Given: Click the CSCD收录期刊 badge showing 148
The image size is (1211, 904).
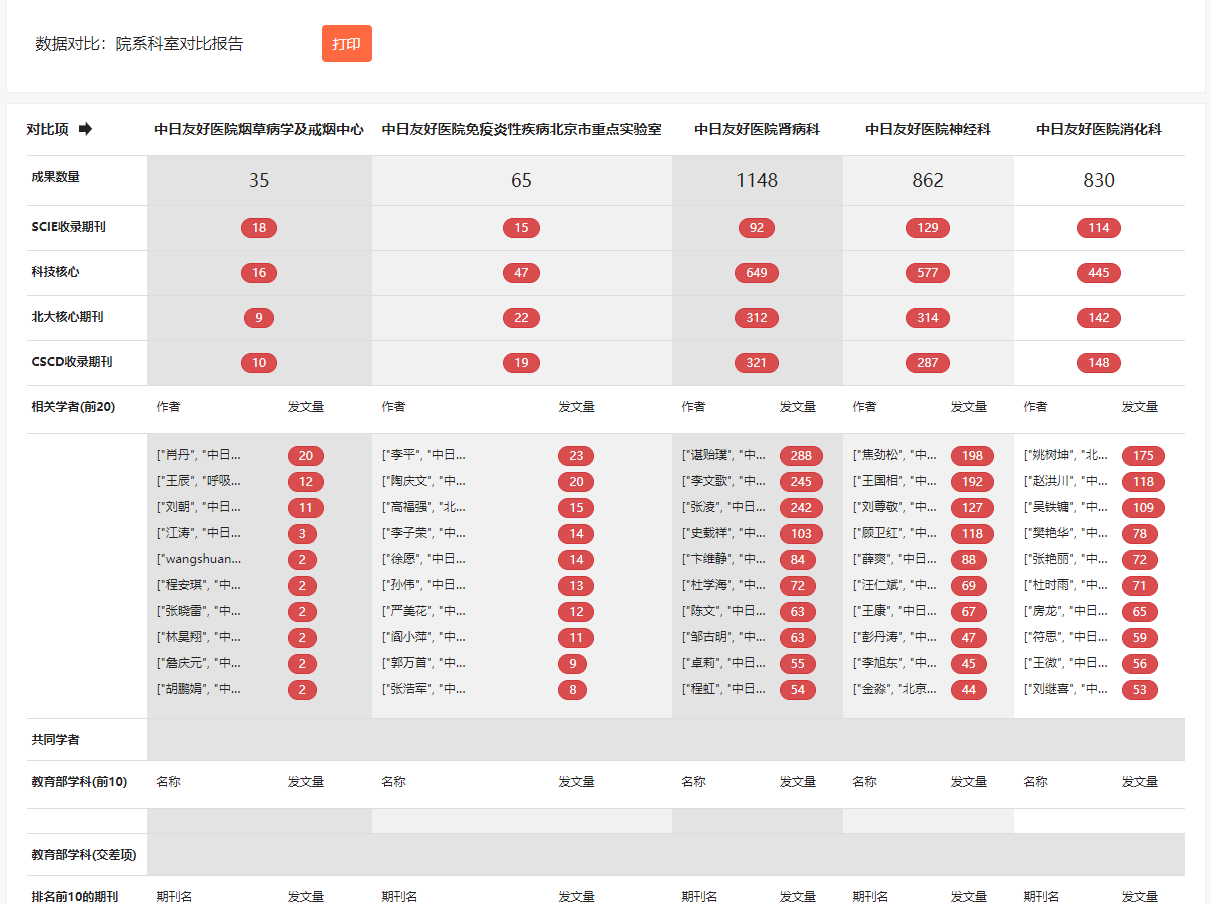Looking at the screenshot, I should [1099, 363].
